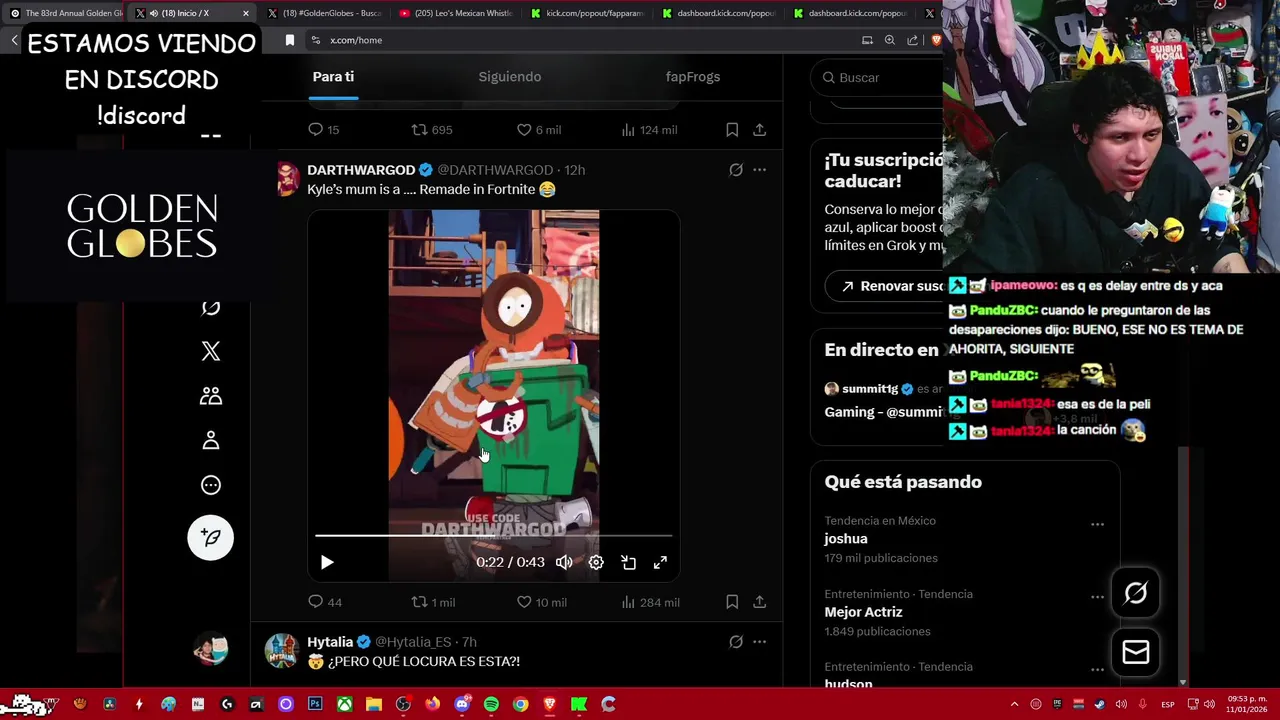Expand the video to fullscreen
The image size is (1280, 720).
[660, 562]
